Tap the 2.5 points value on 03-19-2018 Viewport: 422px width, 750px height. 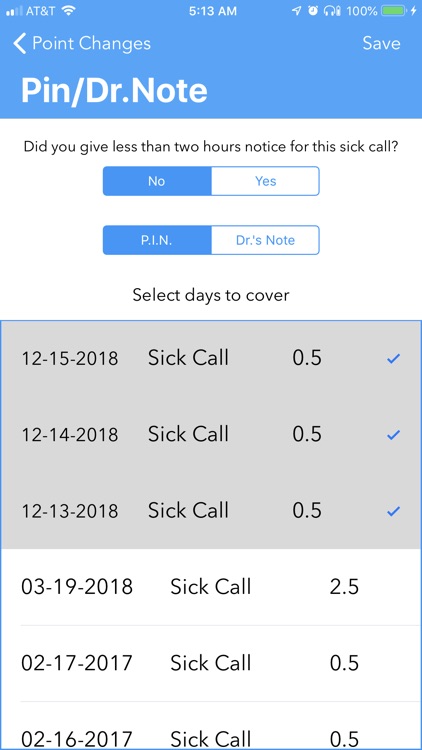[x=344, y=587]
